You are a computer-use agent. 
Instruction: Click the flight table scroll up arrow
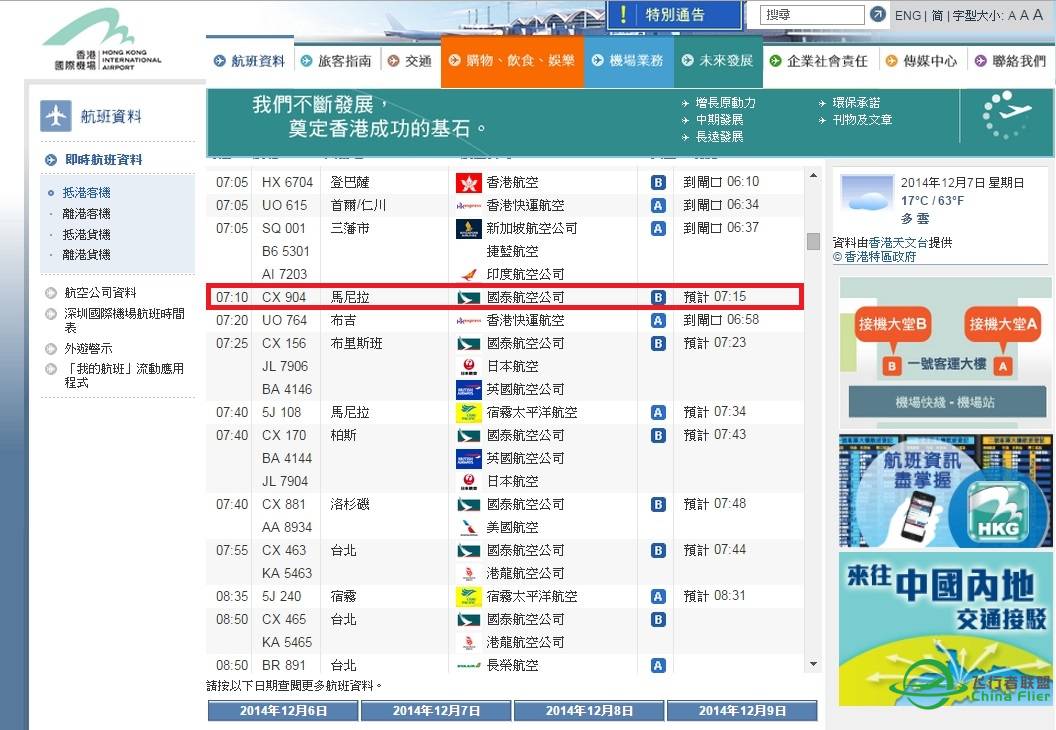(x=813, y=176)
